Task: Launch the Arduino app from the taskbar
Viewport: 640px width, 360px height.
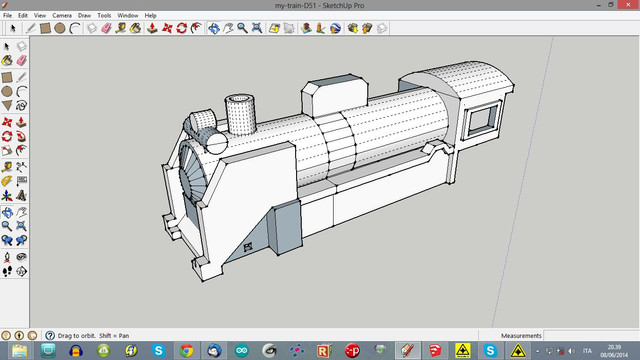Action: pyautogui.click(x=242, y=351)
